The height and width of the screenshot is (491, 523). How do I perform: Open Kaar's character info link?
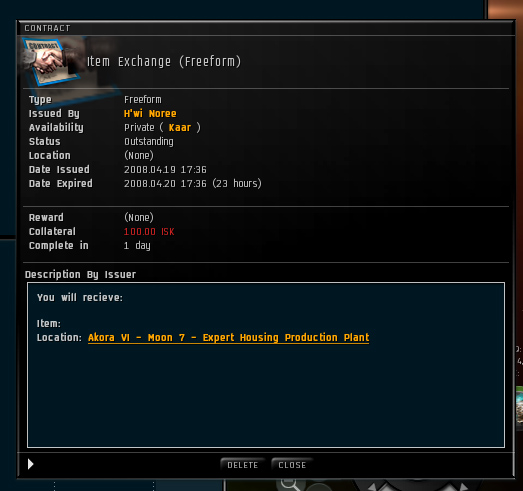pyautogui.click(x=180, y=127)
